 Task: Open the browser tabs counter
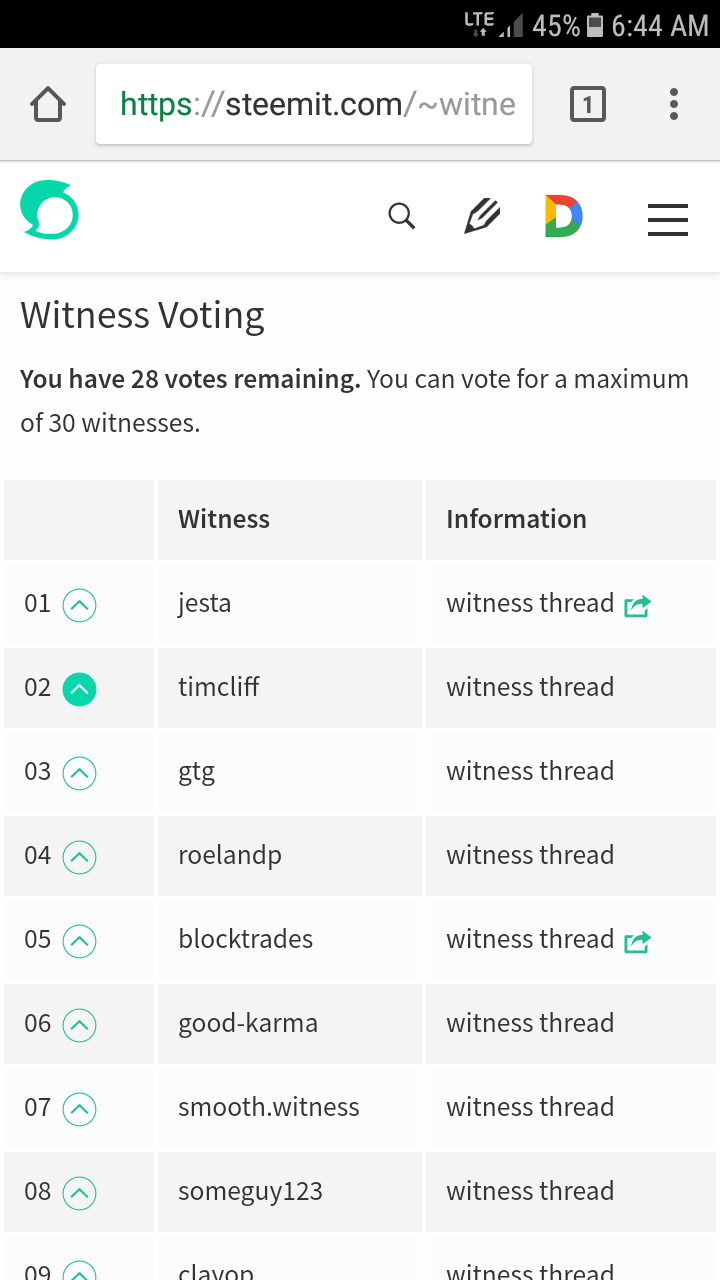point(588,104)
